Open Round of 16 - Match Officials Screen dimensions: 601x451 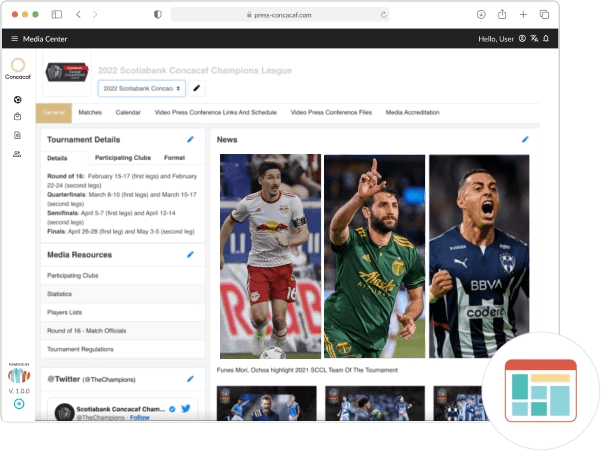123,331
